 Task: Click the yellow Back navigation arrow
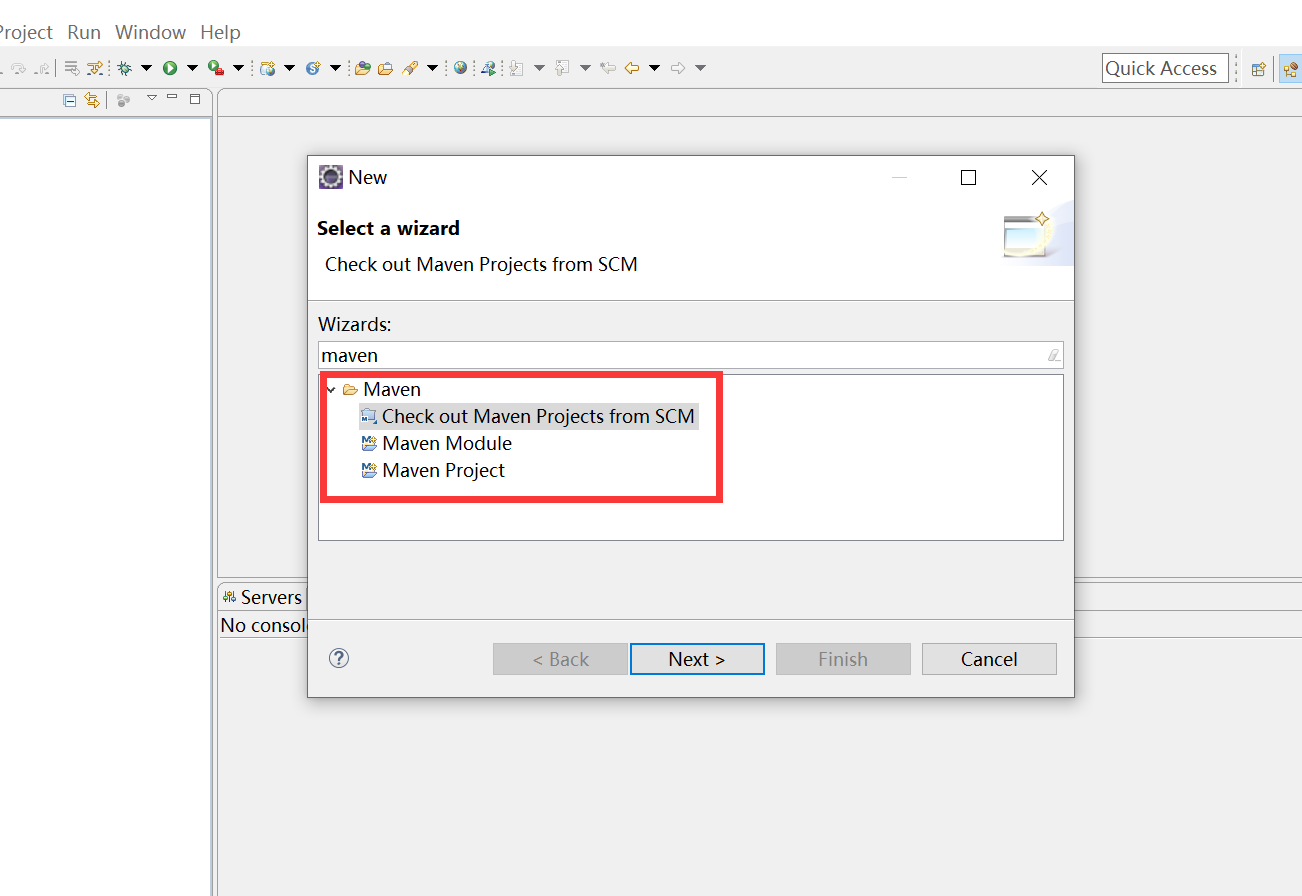pyautogui.click(x=631, y=68)
